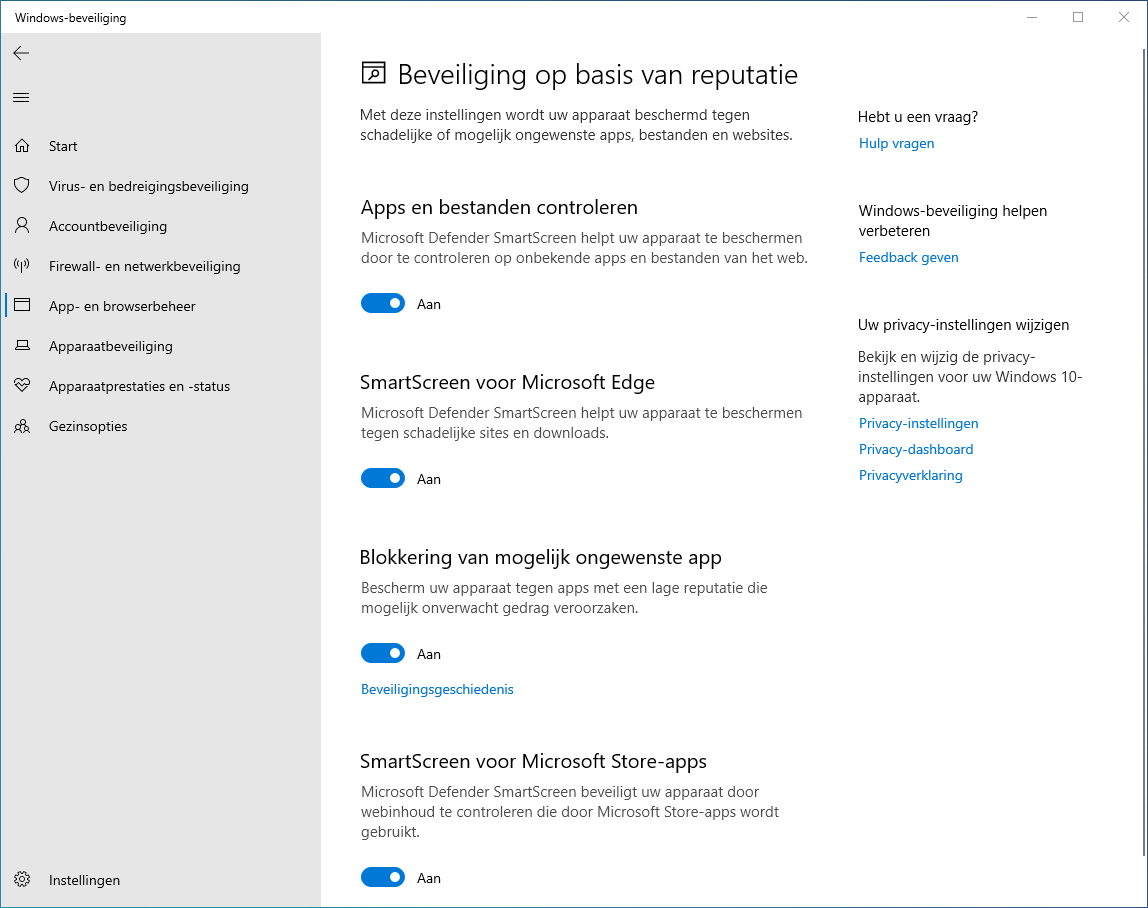This screenshot has width=1148, height=908.
Task: Click the Hulp vragen link
Action: click(896, 143)
